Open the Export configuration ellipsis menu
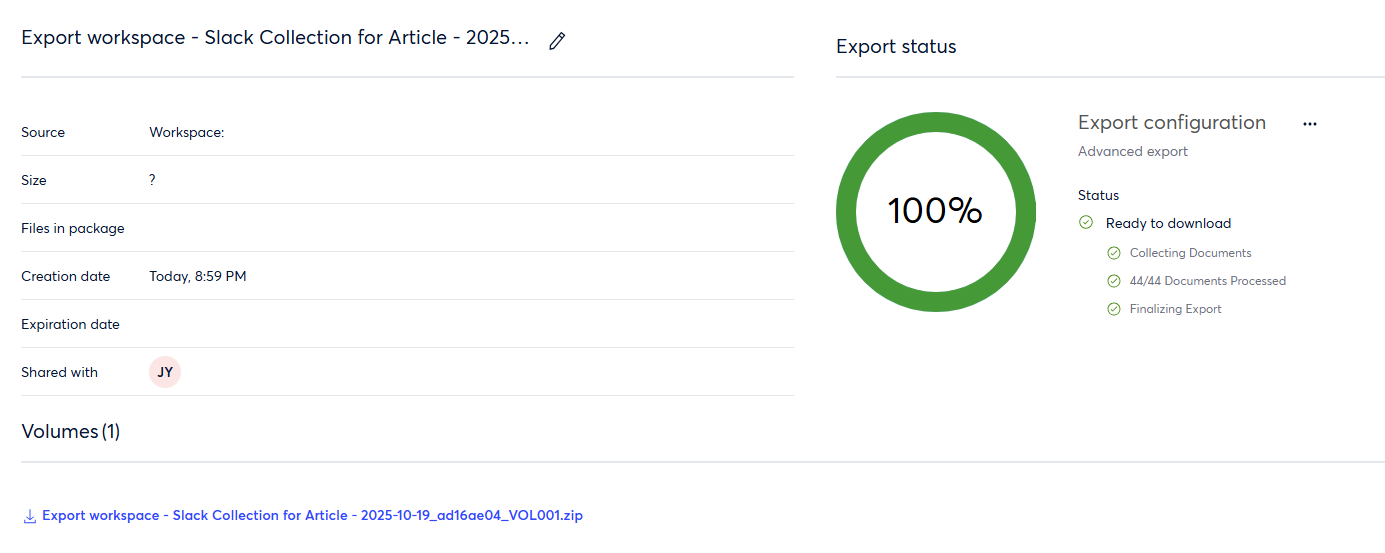Image resolution: width=1385 pixels, height=553 pixels. (x=1310, y=124)
